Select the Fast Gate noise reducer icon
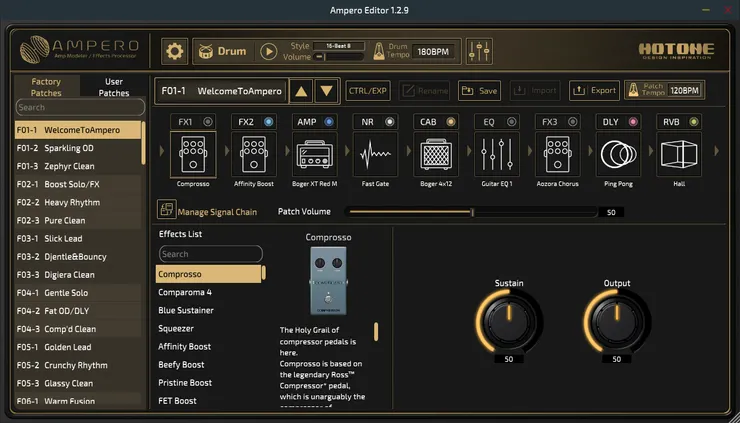 pyautogui.click(x=376, y=156)
